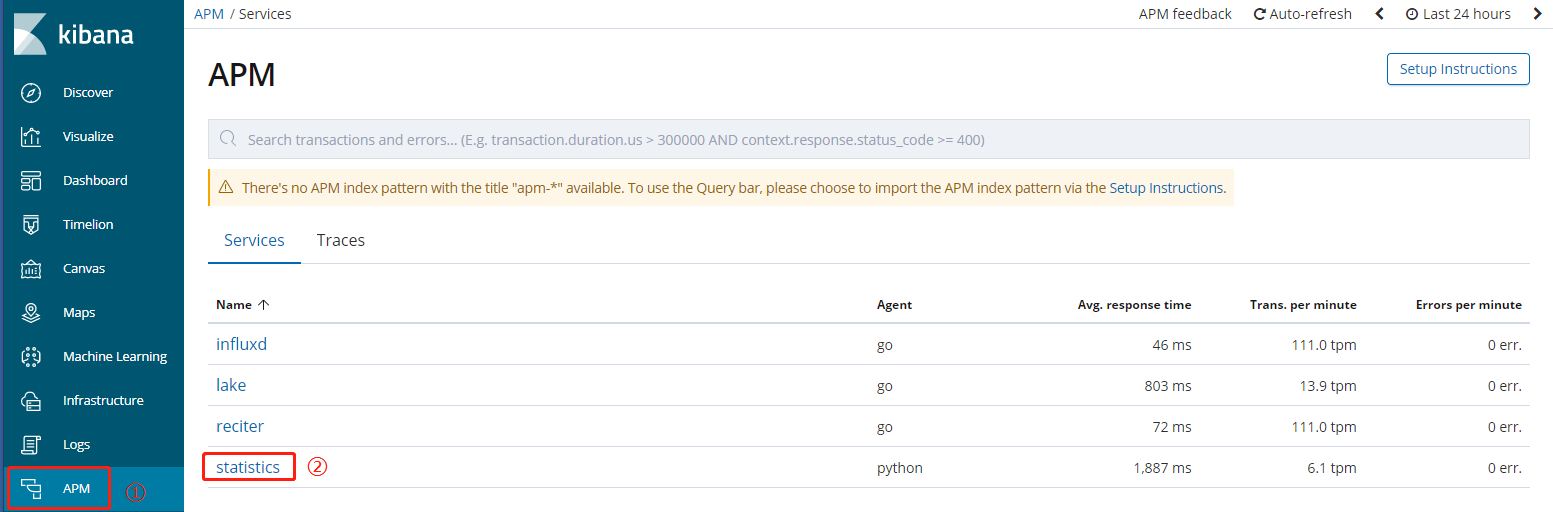The width and height of the screenshot is (1553, 512).
Task: Click the Setup Instructions button
Action: tap(1457, 69)
